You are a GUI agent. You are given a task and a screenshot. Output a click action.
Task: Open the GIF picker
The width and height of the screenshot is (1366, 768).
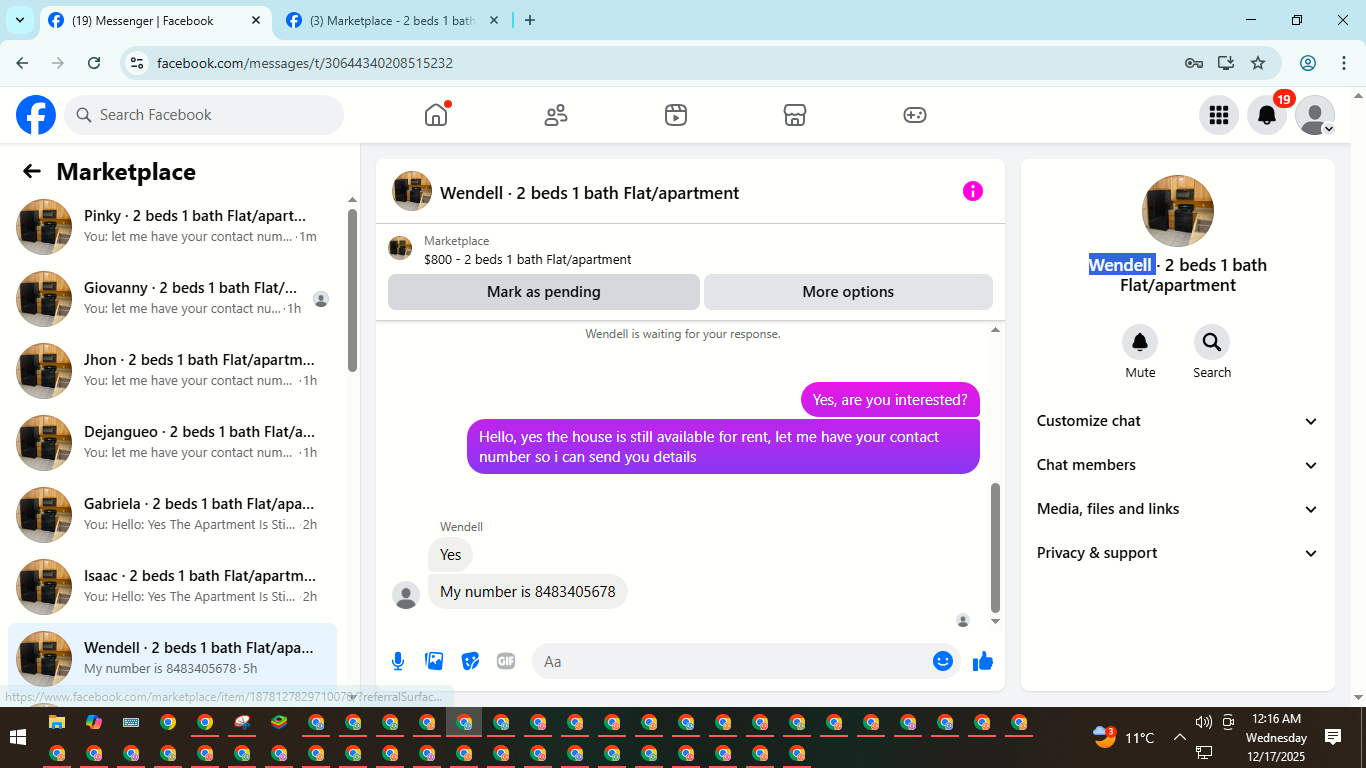[506, 661]
